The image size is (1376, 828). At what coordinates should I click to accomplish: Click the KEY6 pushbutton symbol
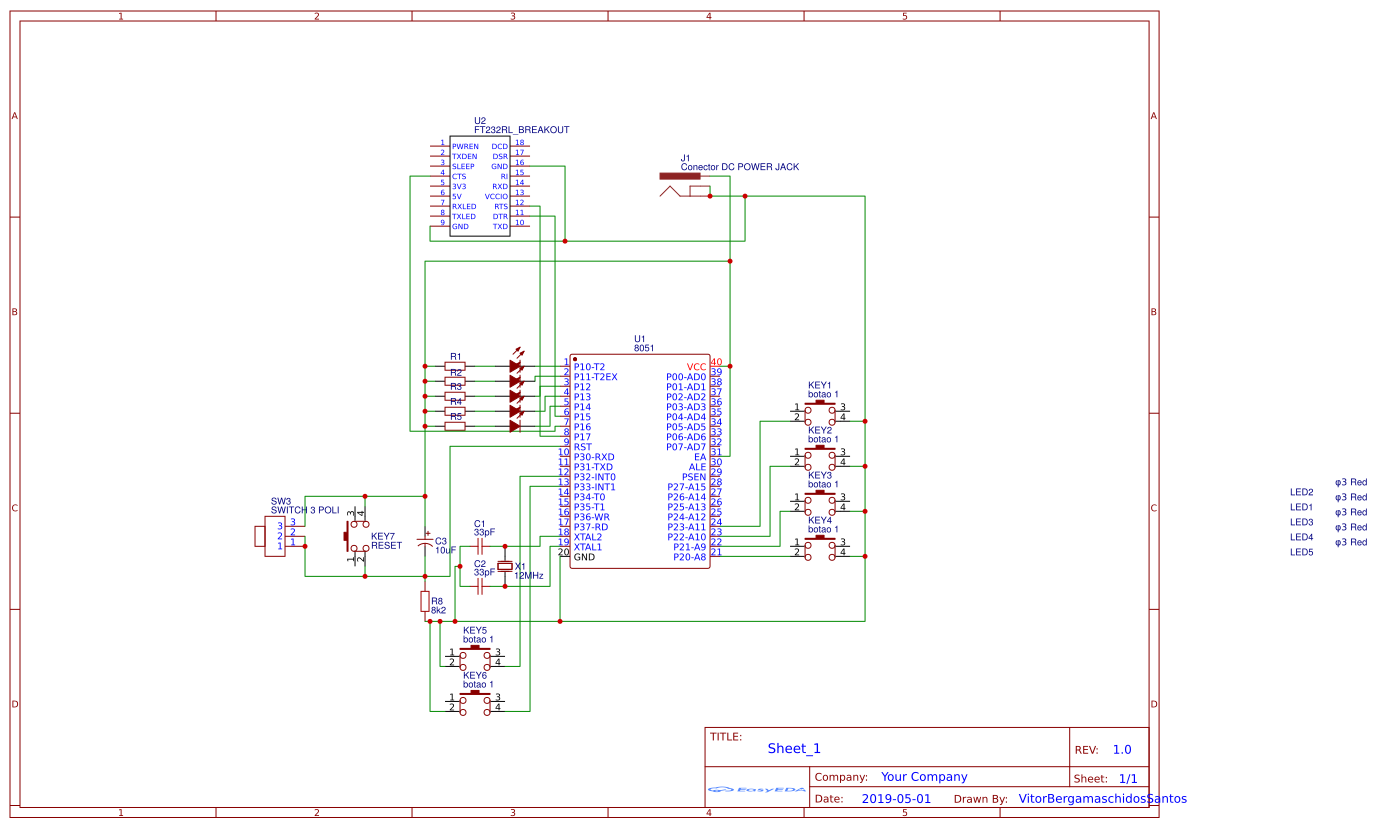(x=475, y=702)
